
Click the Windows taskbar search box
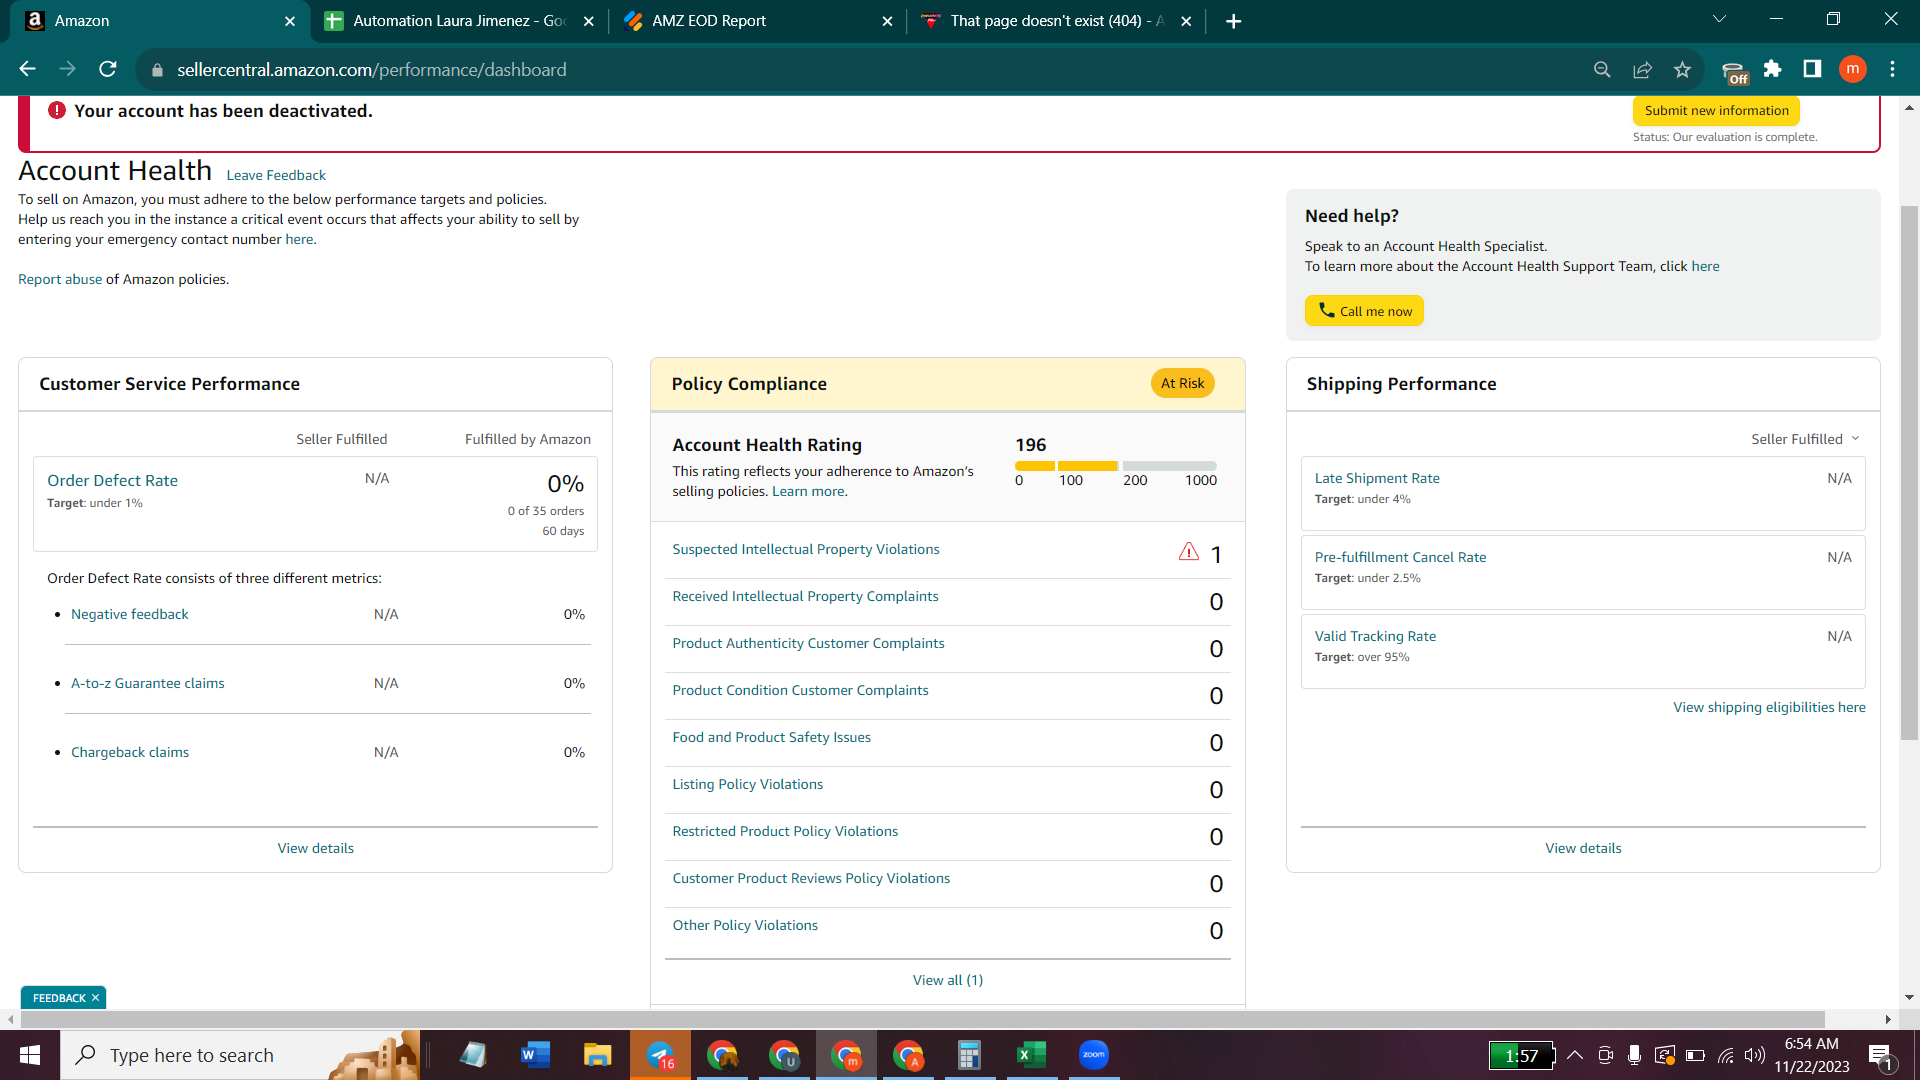[x=240, y=1055]
